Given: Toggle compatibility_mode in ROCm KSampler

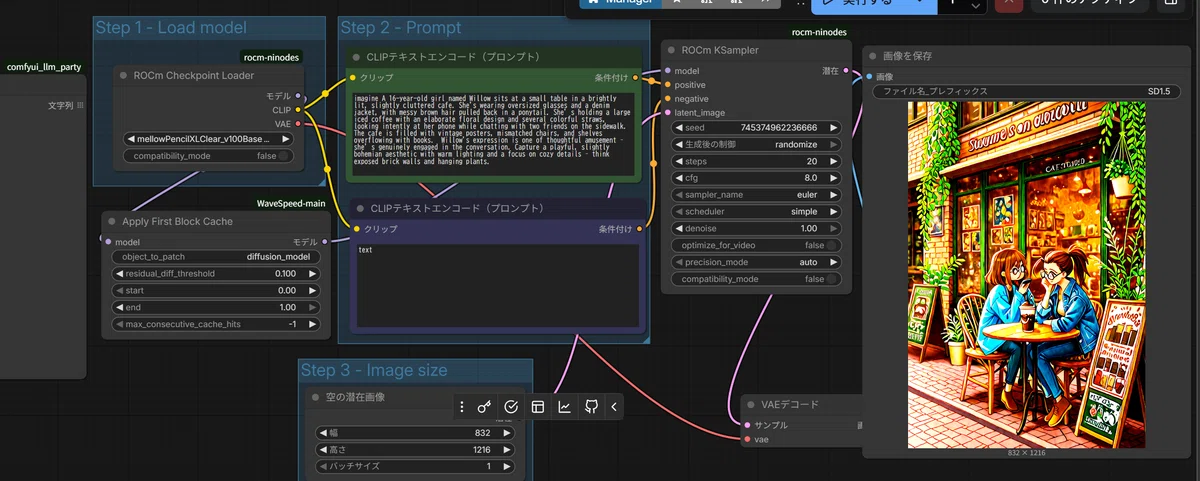Looking at the screenshot, I should coord(756,279).
